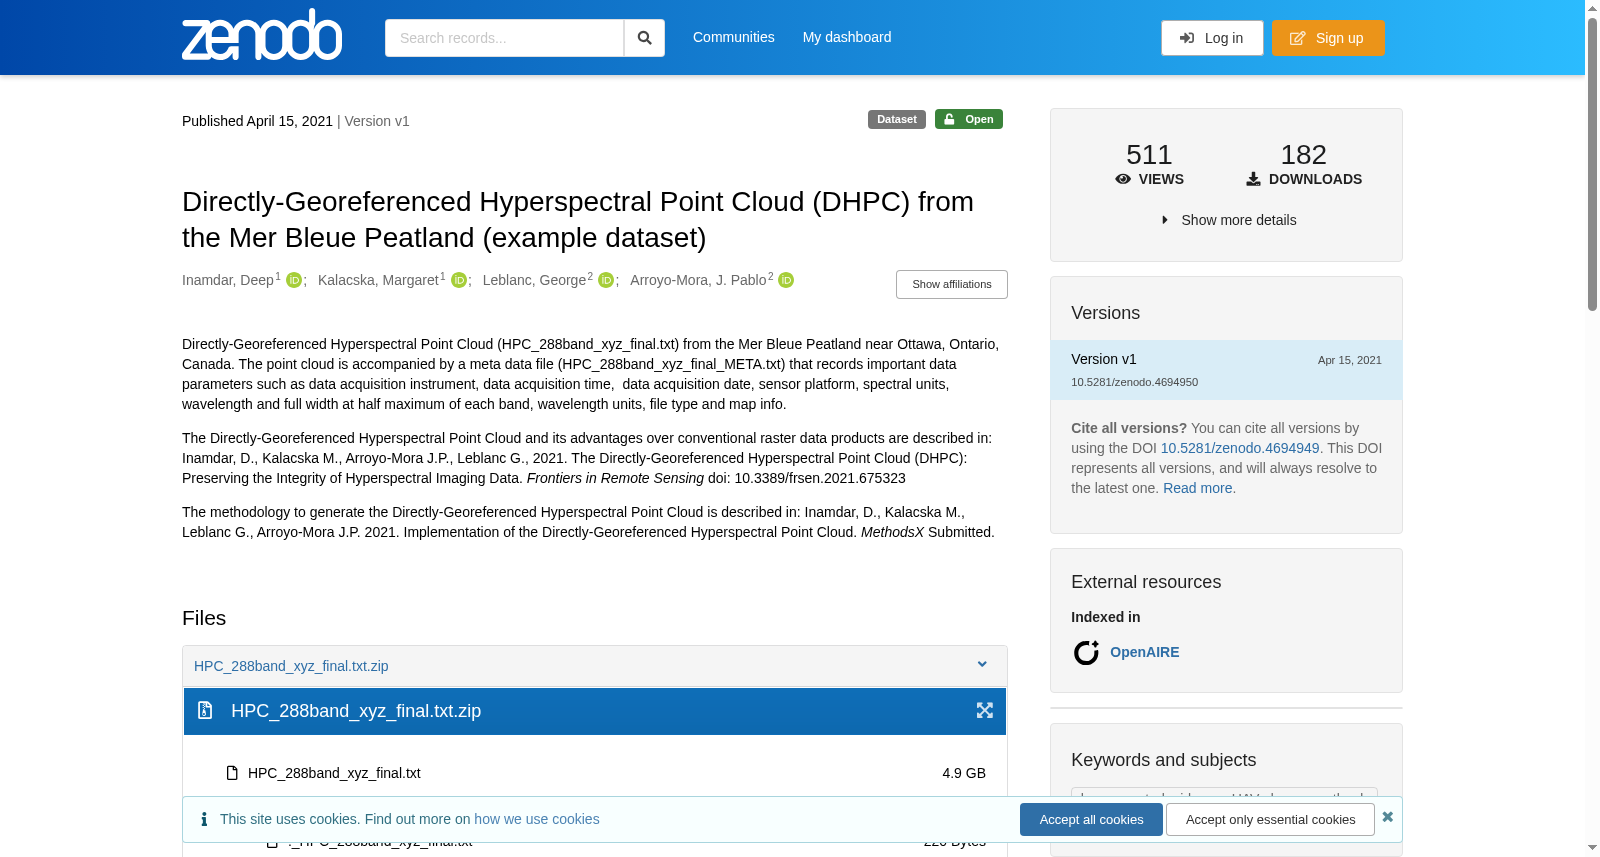
Task: Open the Communities menu item
Action: click(x=733, y=37)
